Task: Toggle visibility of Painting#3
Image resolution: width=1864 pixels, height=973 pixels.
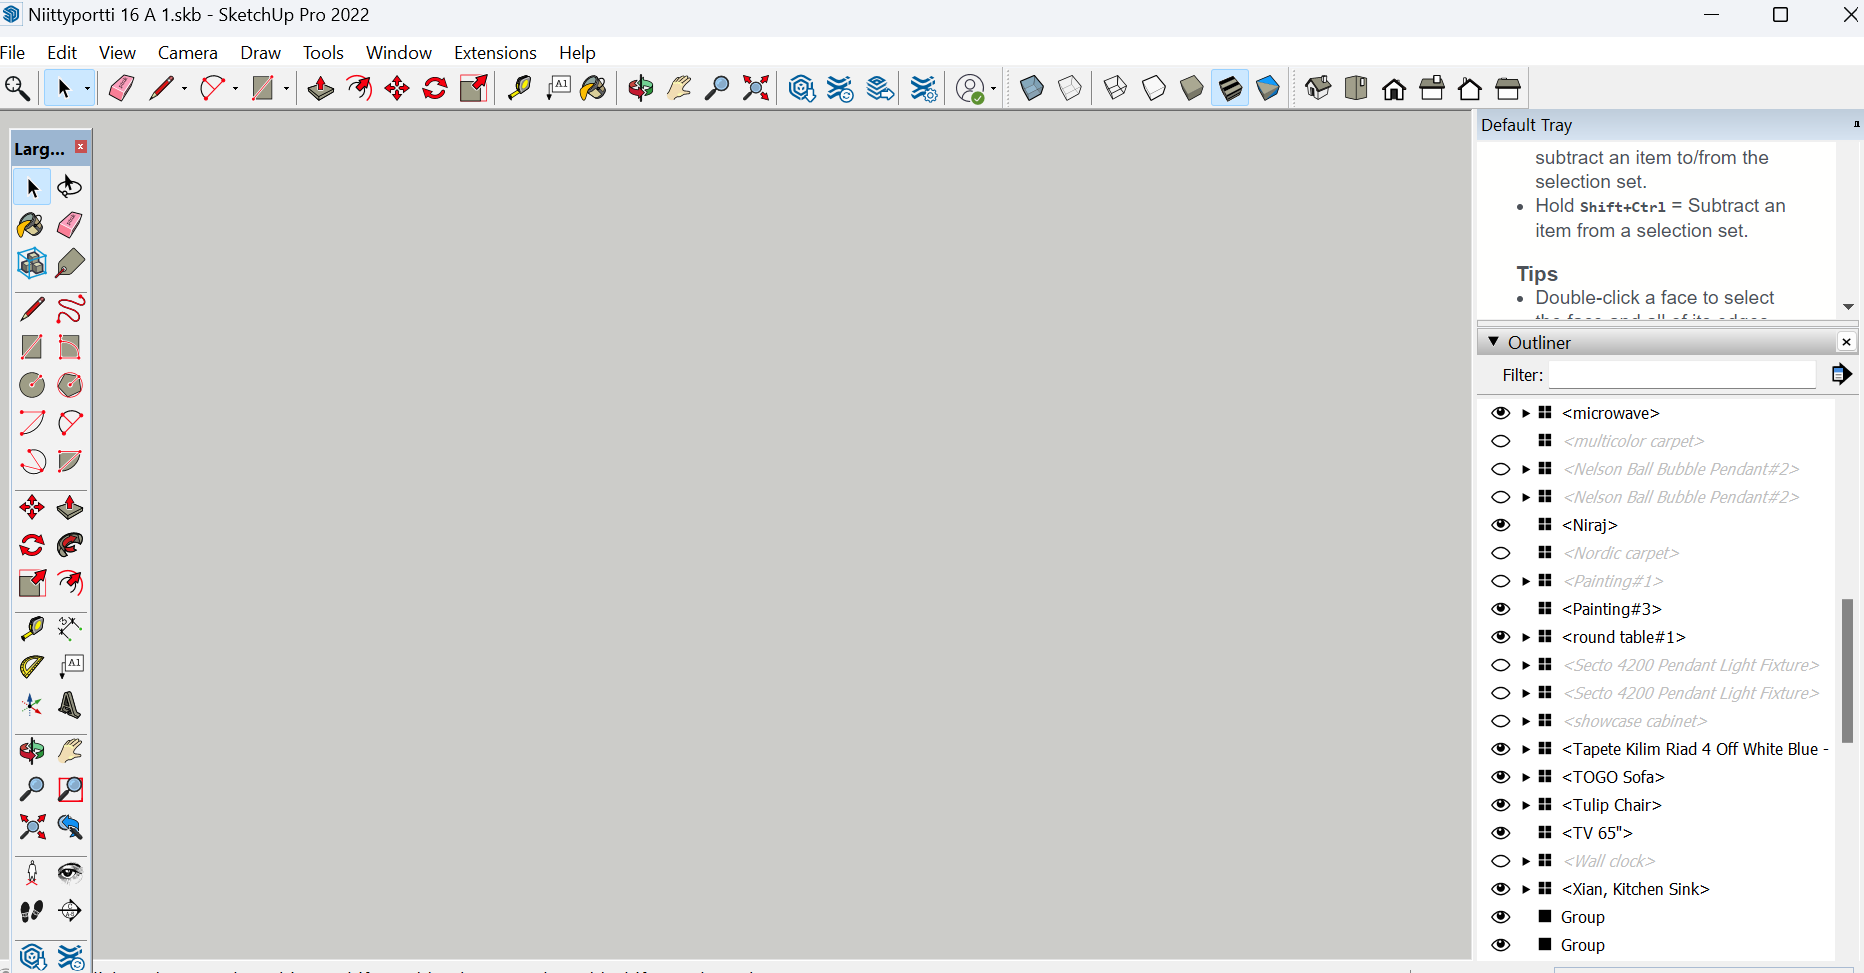Action: (x=1500, y=609)
